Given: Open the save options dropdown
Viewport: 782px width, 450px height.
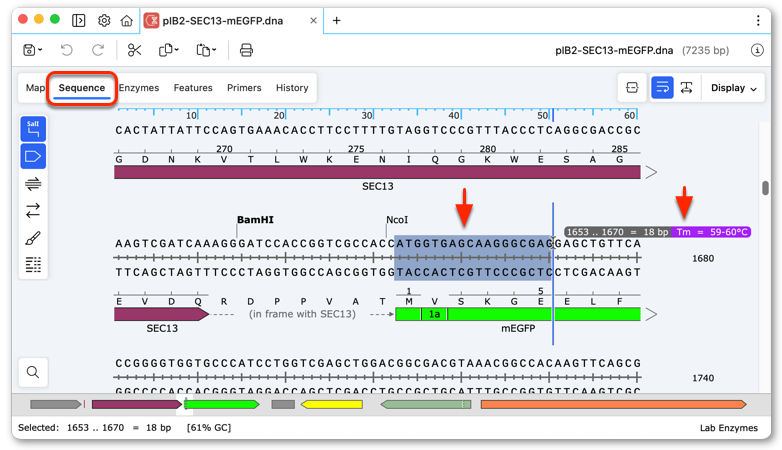Looking at the screenshot, I should [x=33, y=50].
